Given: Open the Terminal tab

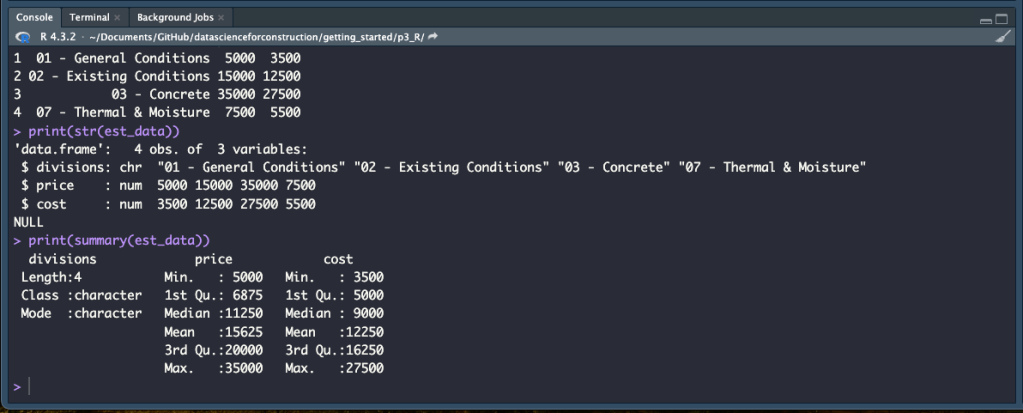Looking at the screenshot, I should coord(88,19).
